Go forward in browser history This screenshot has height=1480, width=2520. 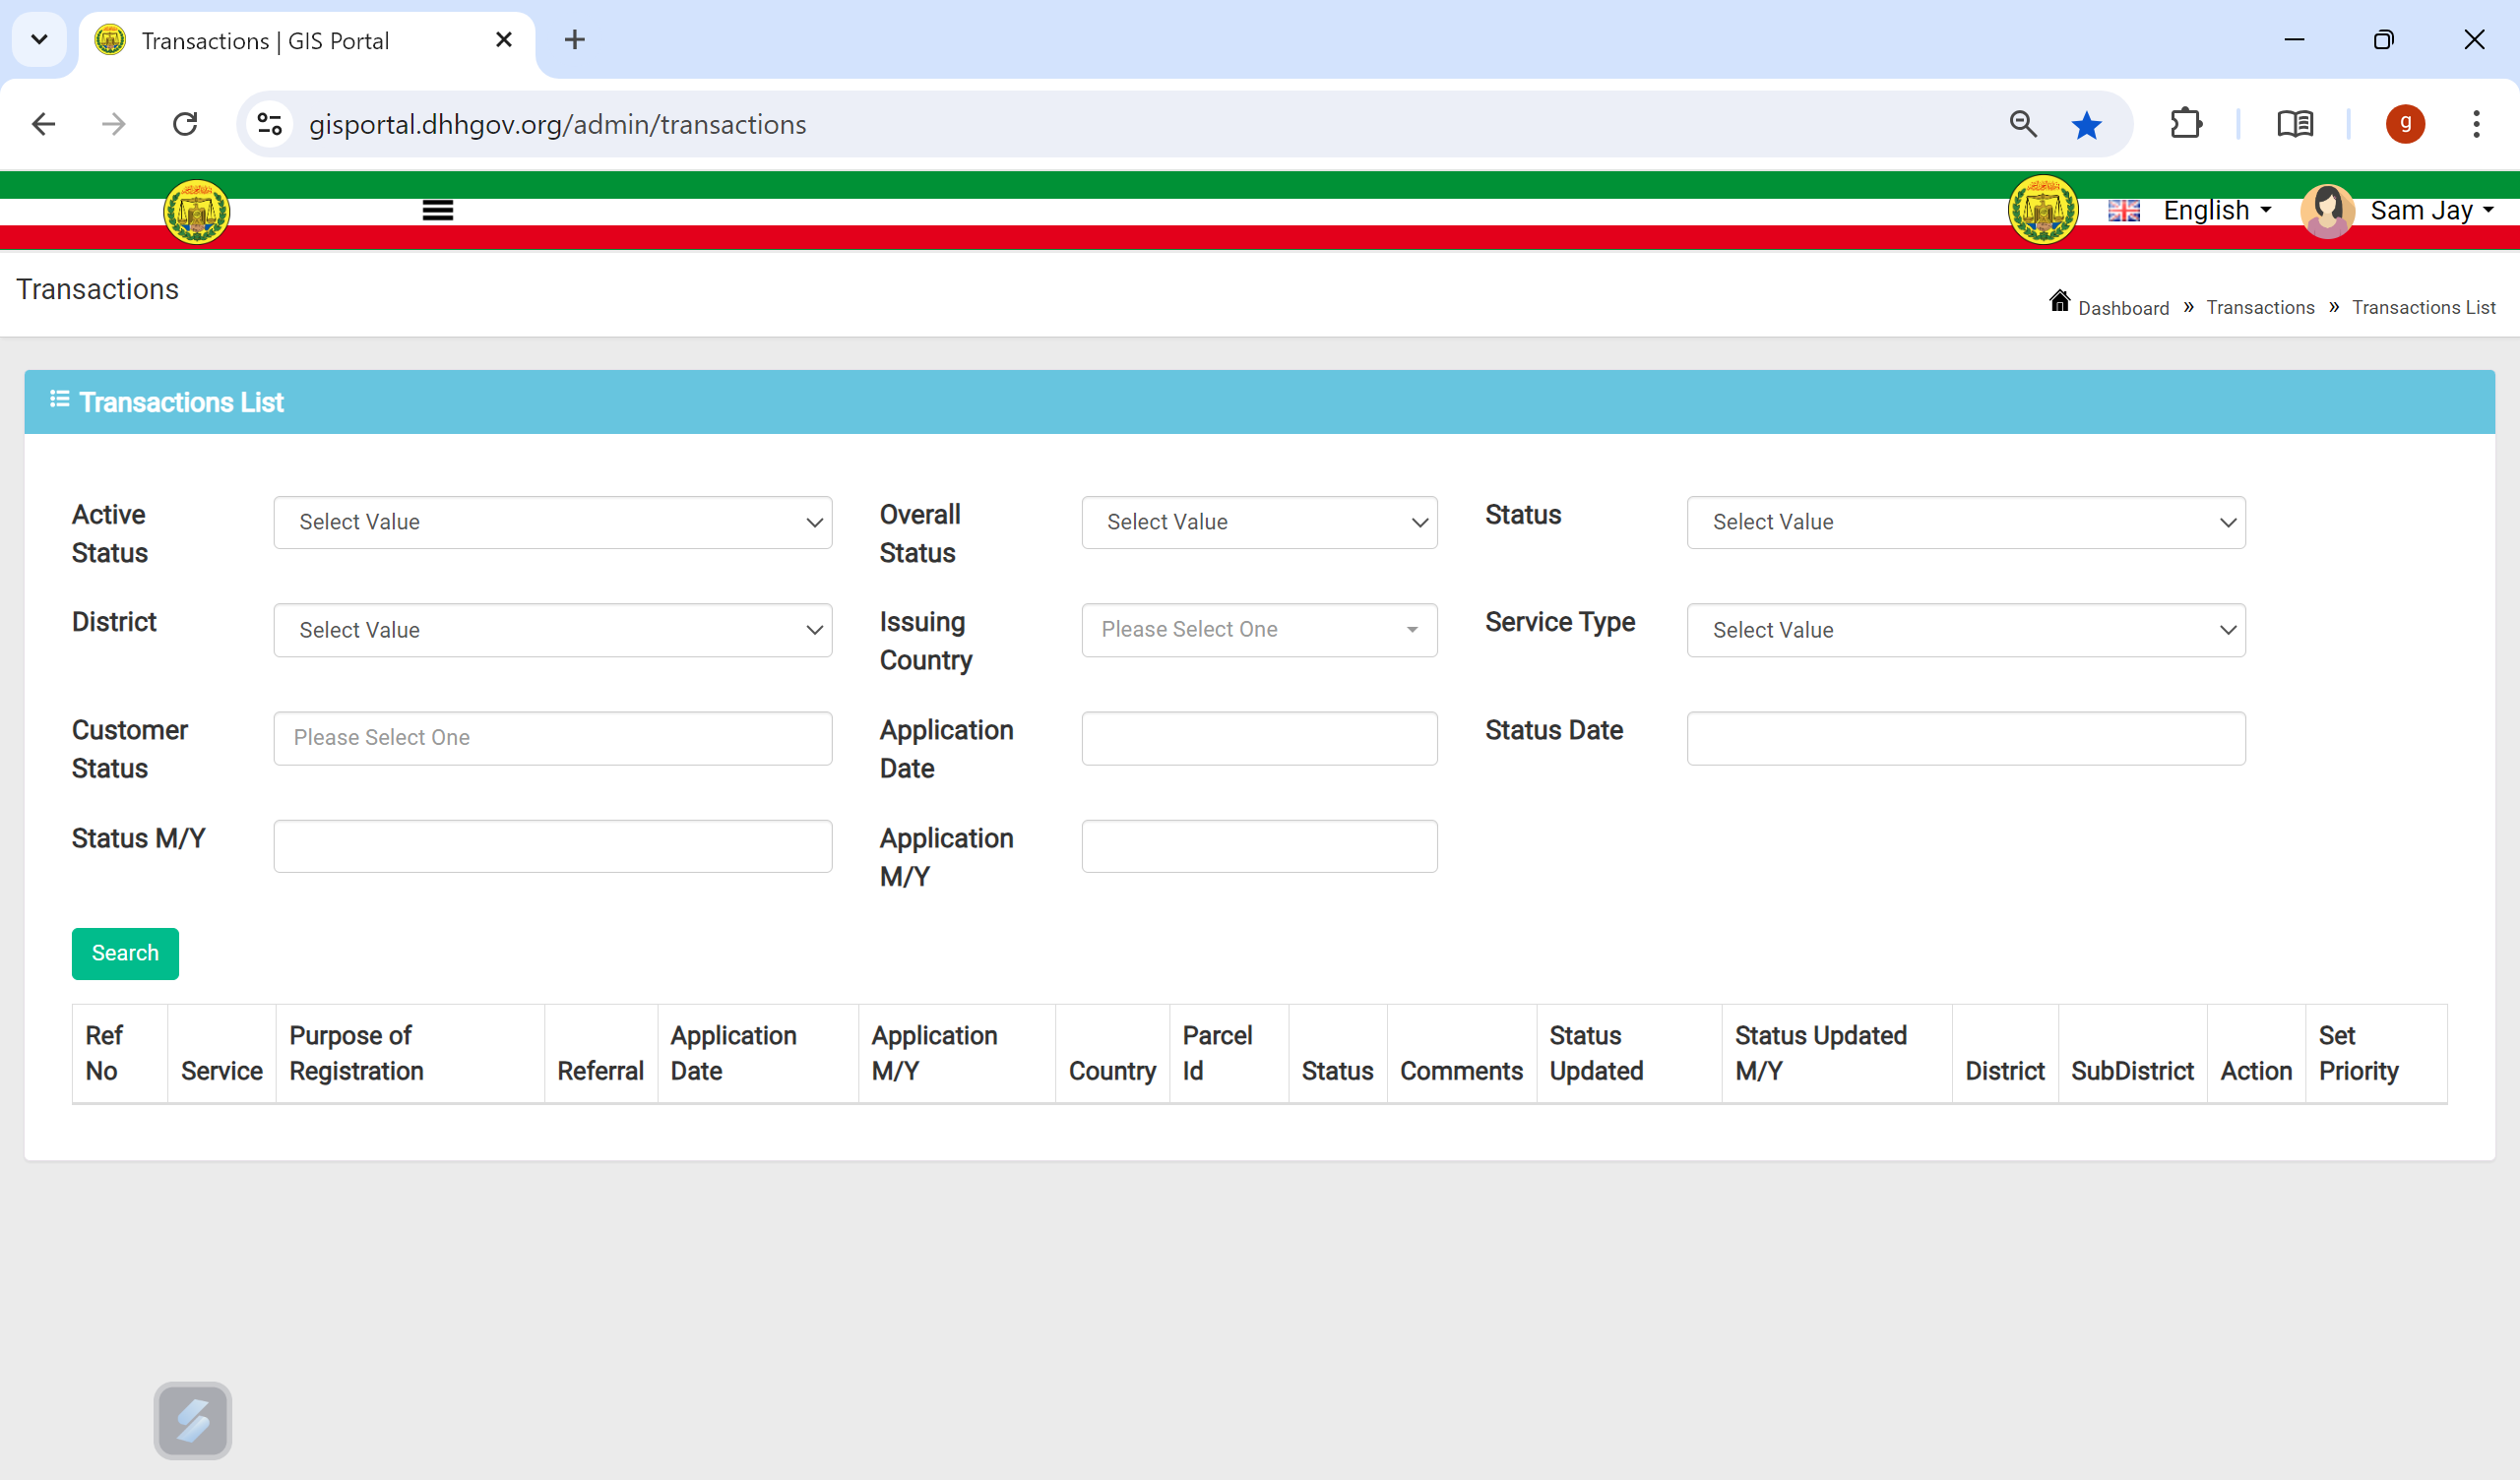[114, 124]
